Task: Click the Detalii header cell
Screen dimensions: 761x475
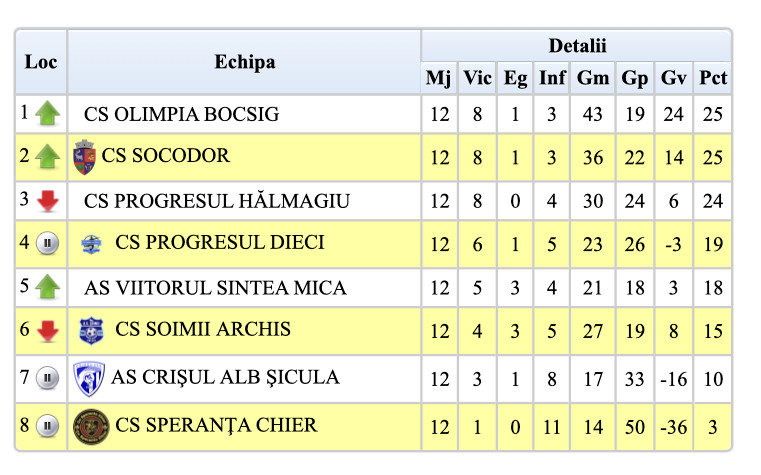Action: click(x=577, y=46)
